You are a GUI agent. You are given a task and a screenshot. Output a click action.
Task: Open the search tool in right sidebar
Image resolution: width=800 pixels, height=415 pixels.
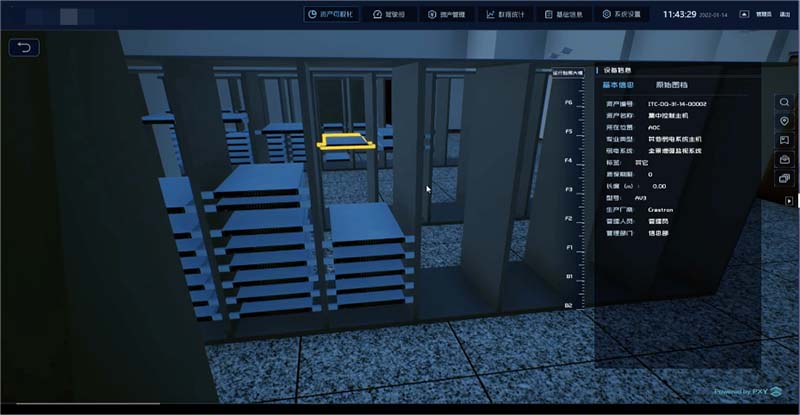point(783,102)
